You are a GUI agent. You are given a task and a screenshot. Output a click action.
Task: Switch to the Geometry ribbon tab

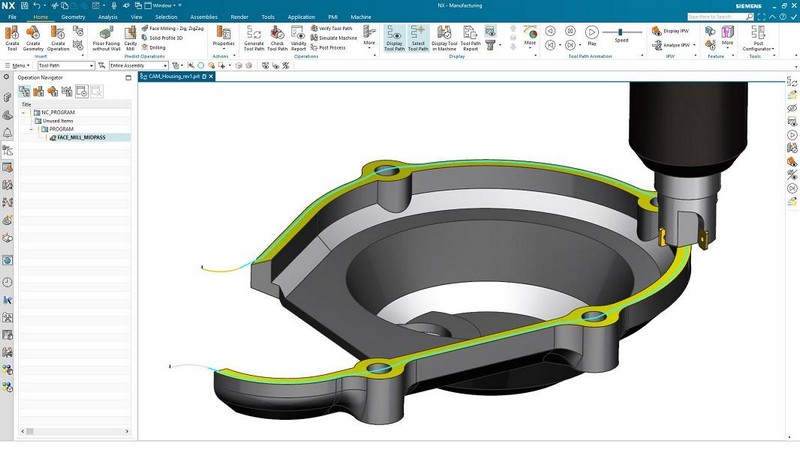[73, 17]
